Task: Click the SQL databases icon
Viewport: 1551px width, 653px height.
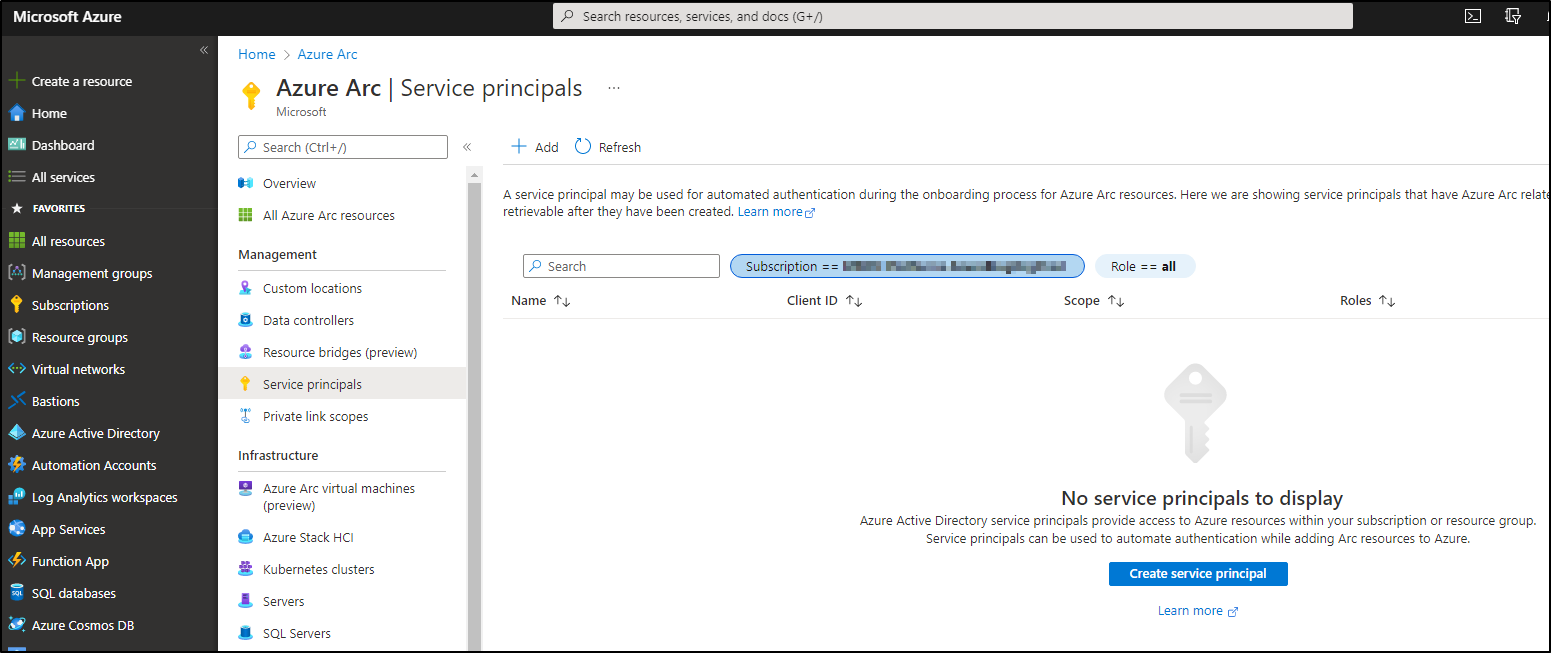Action: coord(16,593)
